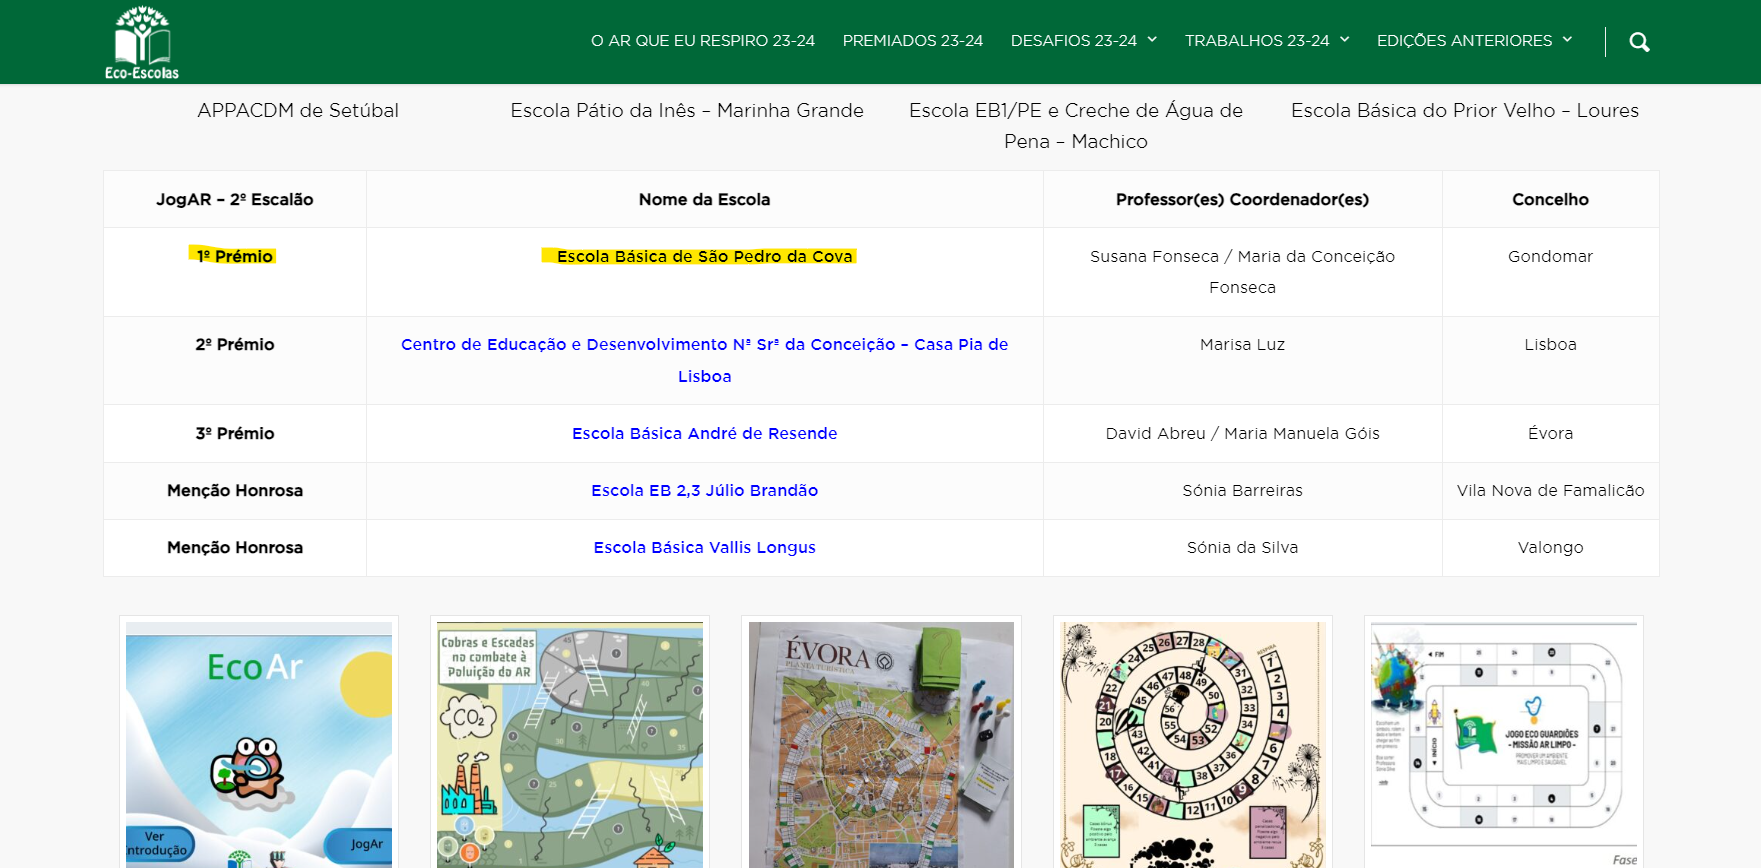Screen dimensions: 1761x868
Task: Open the spiral numbered board game thumbnail
Action: point(1192,745)
